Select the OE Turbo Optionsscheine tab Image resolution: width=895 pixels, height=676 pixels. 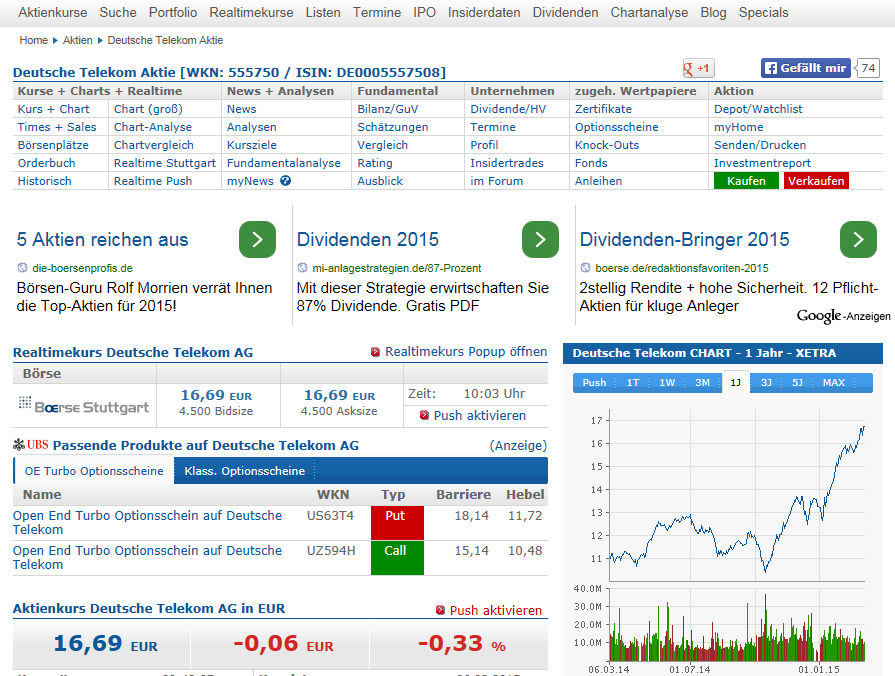[x=94, y=471]
